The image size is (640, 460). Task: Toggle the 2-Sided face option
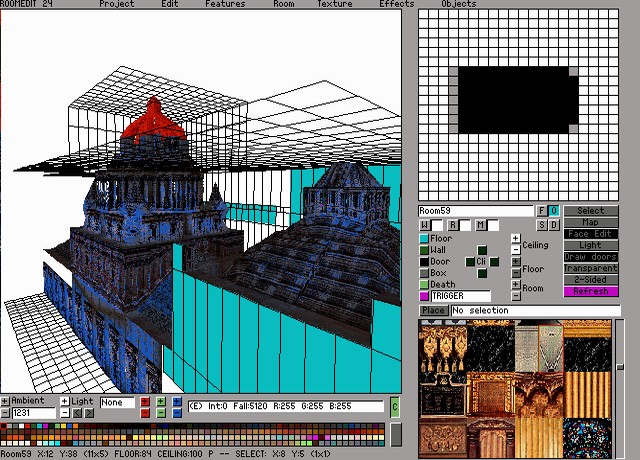591,280
